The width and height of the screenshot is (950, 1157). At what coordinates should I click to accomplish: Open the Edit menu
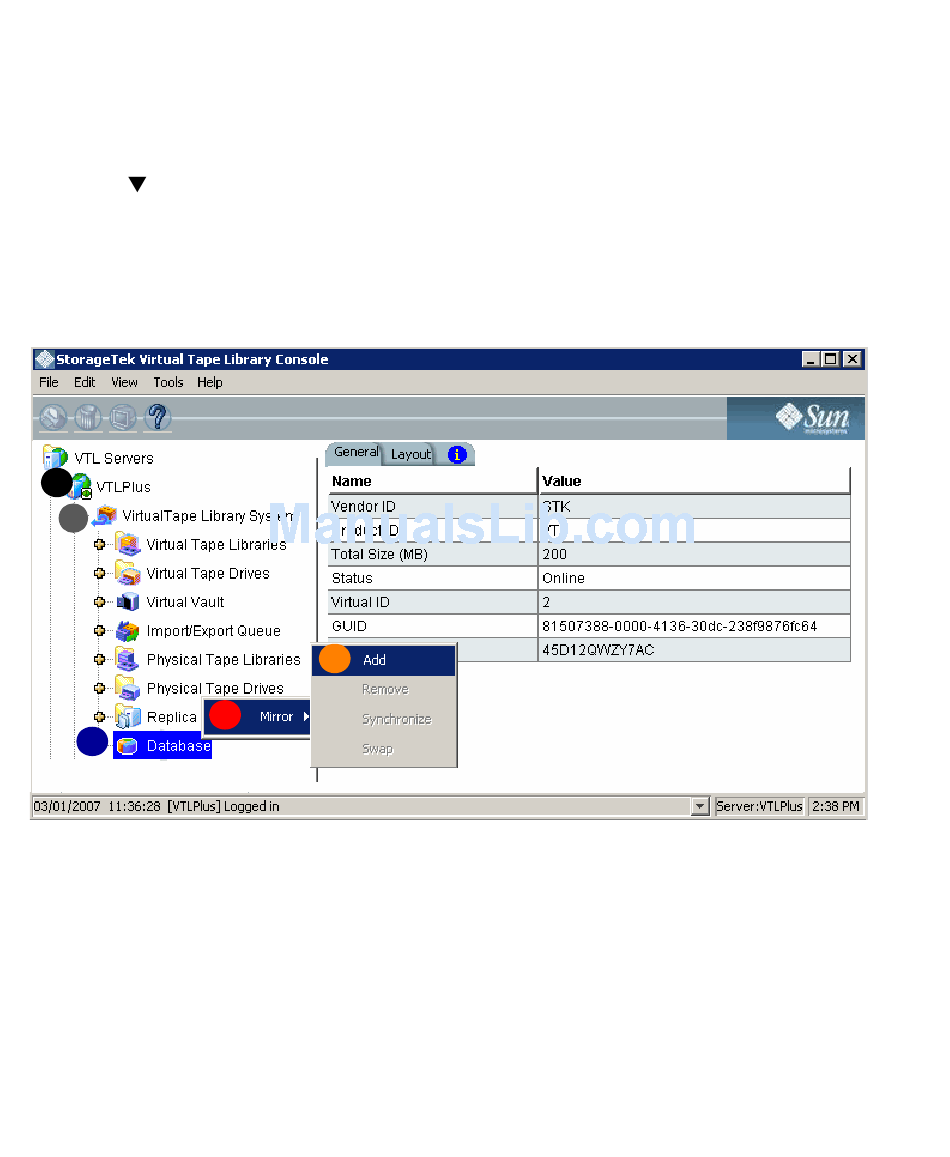coord(84,382)
